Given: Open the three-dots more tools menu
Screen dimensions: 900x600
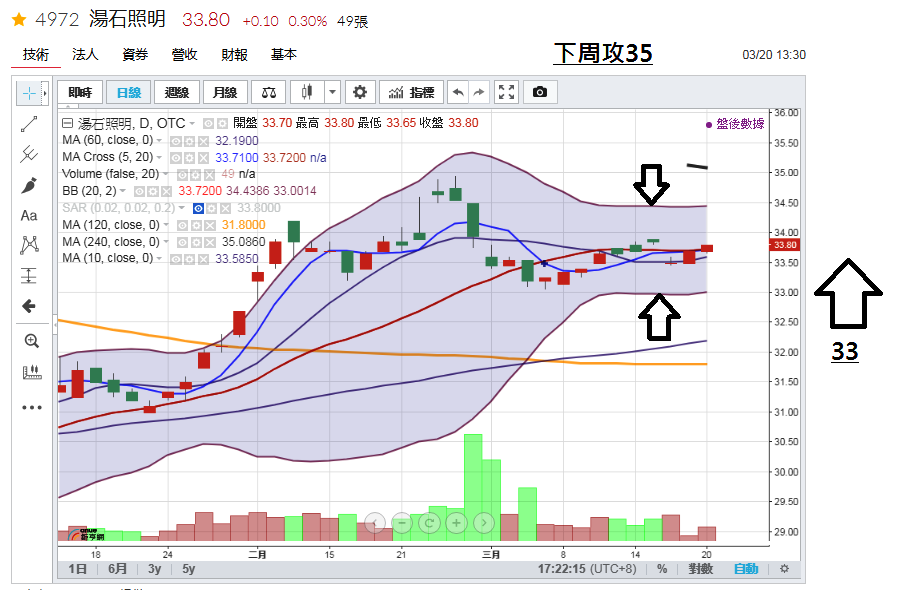Looking at the screenshot, I should [x=32, y=408].
